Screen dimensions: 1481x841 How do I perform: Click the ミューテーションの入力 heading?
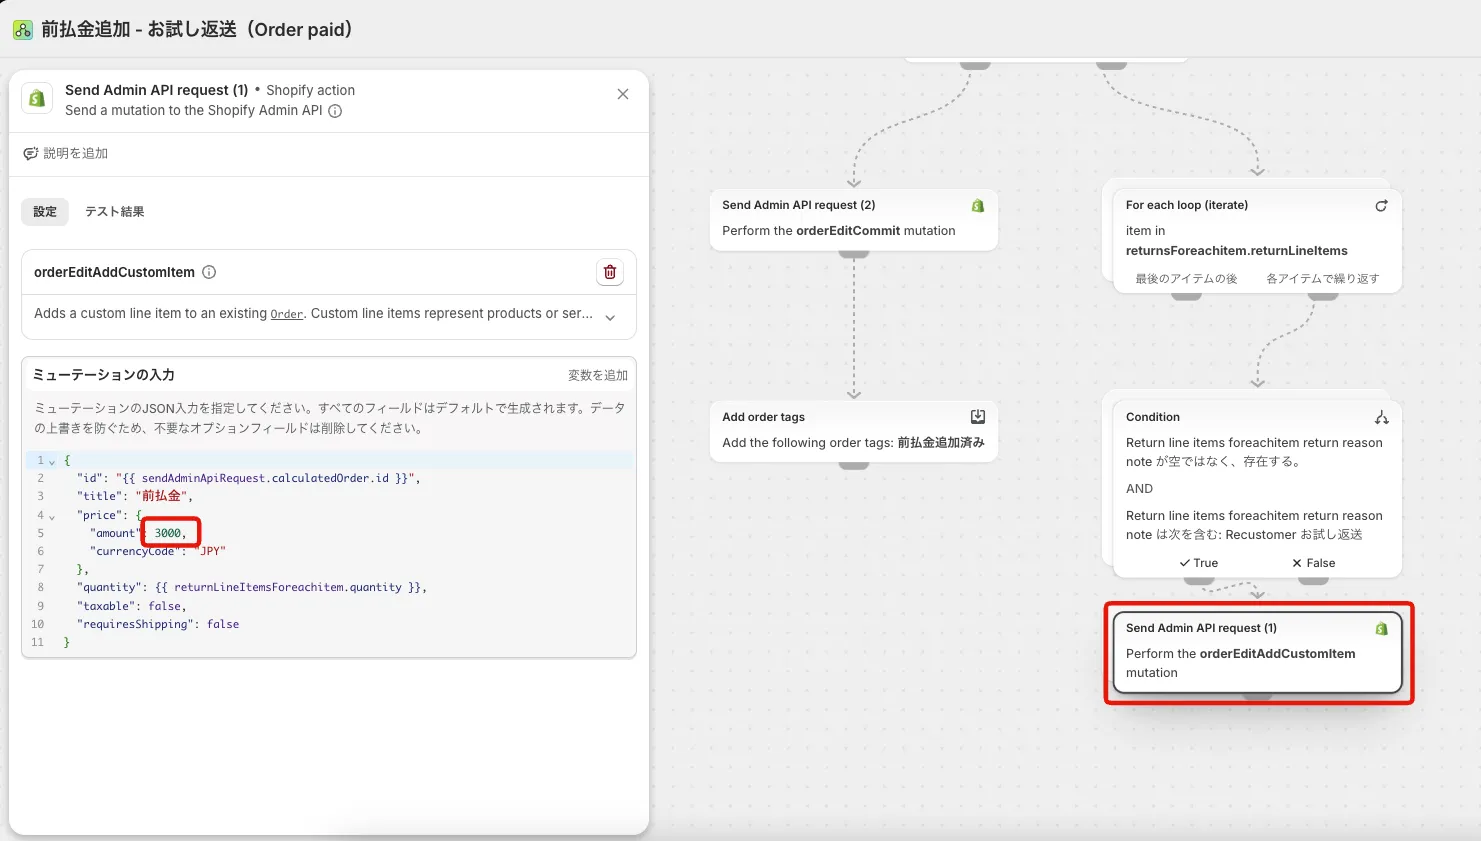(104, 375)
